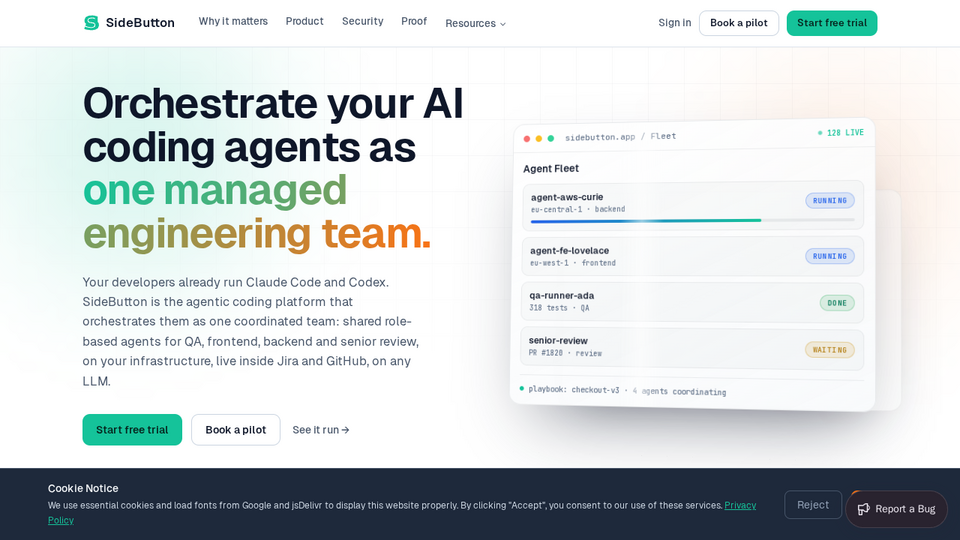The height and width of the screenshot is (540, 960).
Task: Click the Cookie Notice heading
Action: pos(83,489)
